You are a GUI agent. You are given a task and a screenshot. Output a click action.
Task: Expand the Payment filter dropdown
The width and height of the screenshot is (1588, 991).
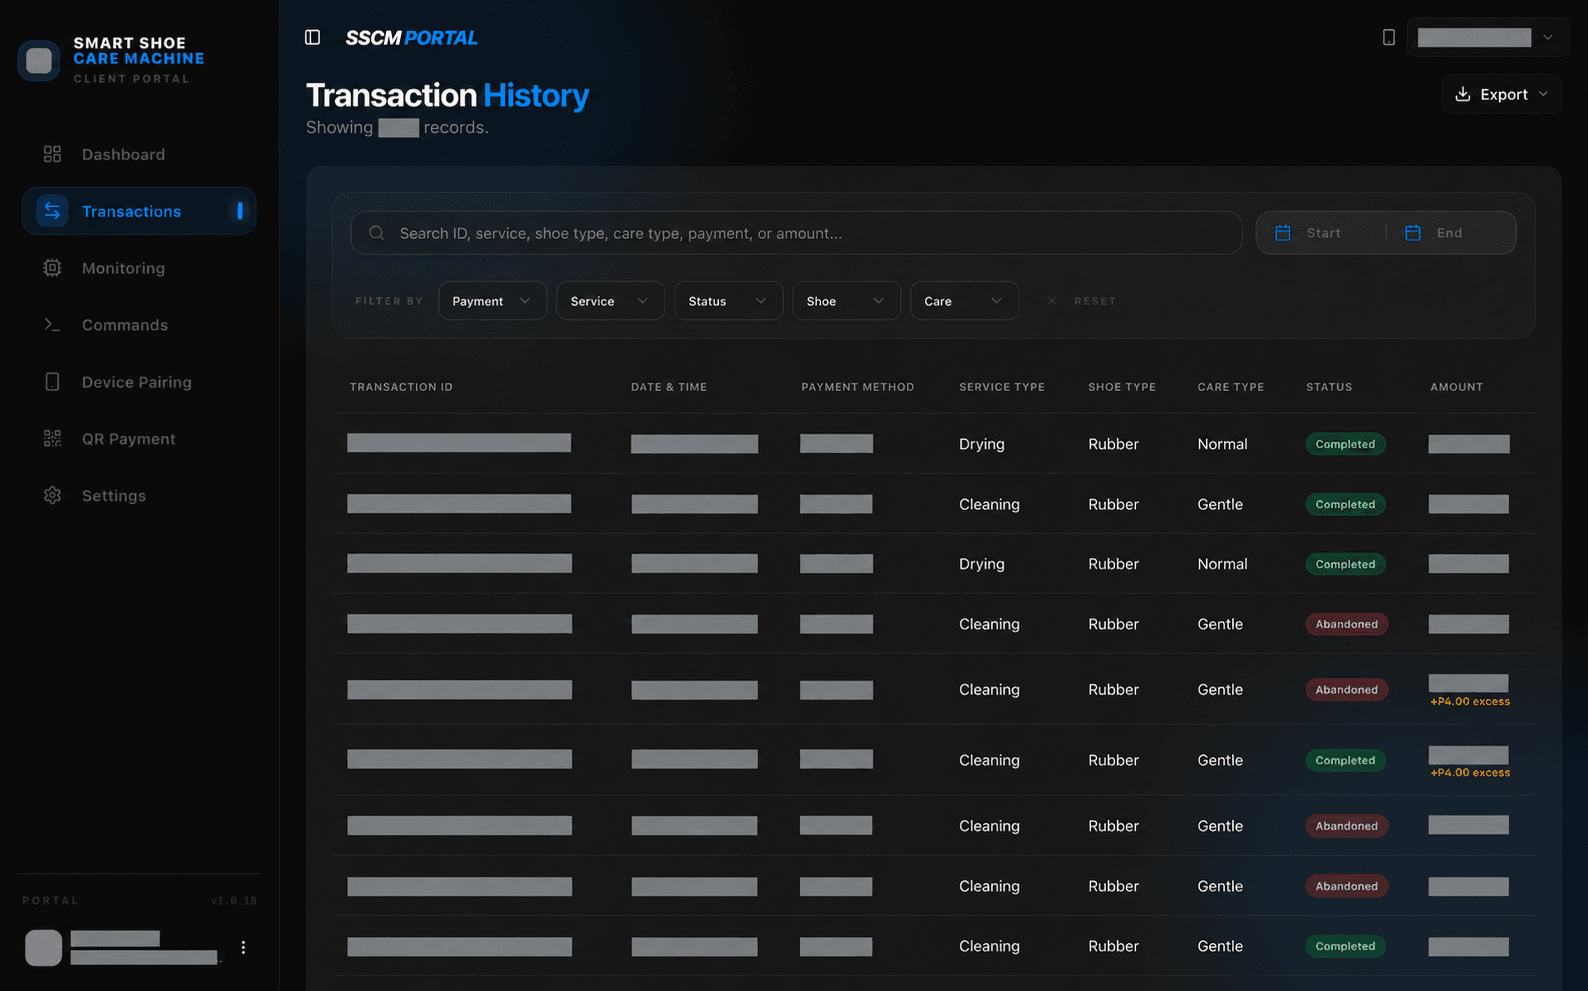point(492,301)
